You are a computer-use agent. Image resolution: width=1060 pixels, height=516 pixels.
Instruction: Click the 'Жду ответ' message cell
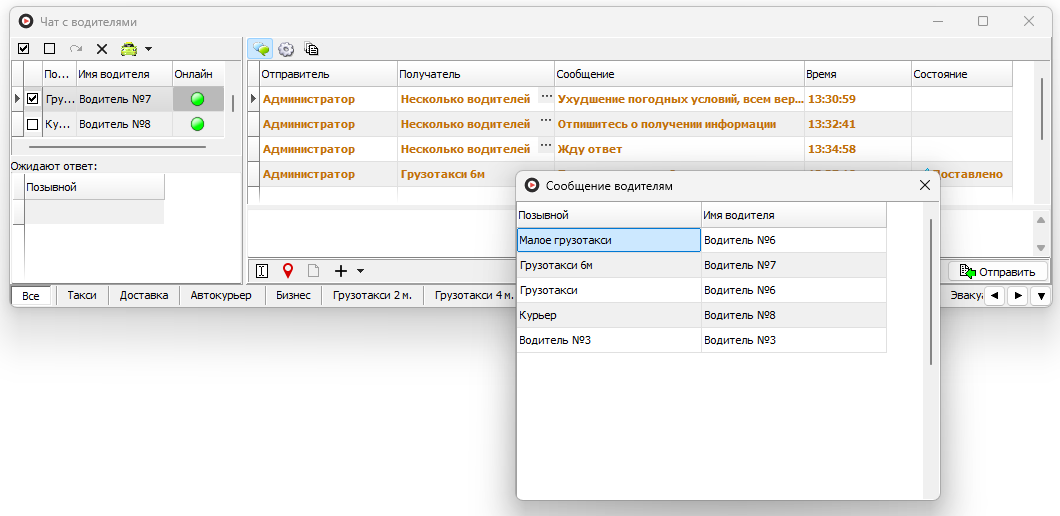click(x=679, y=149)
